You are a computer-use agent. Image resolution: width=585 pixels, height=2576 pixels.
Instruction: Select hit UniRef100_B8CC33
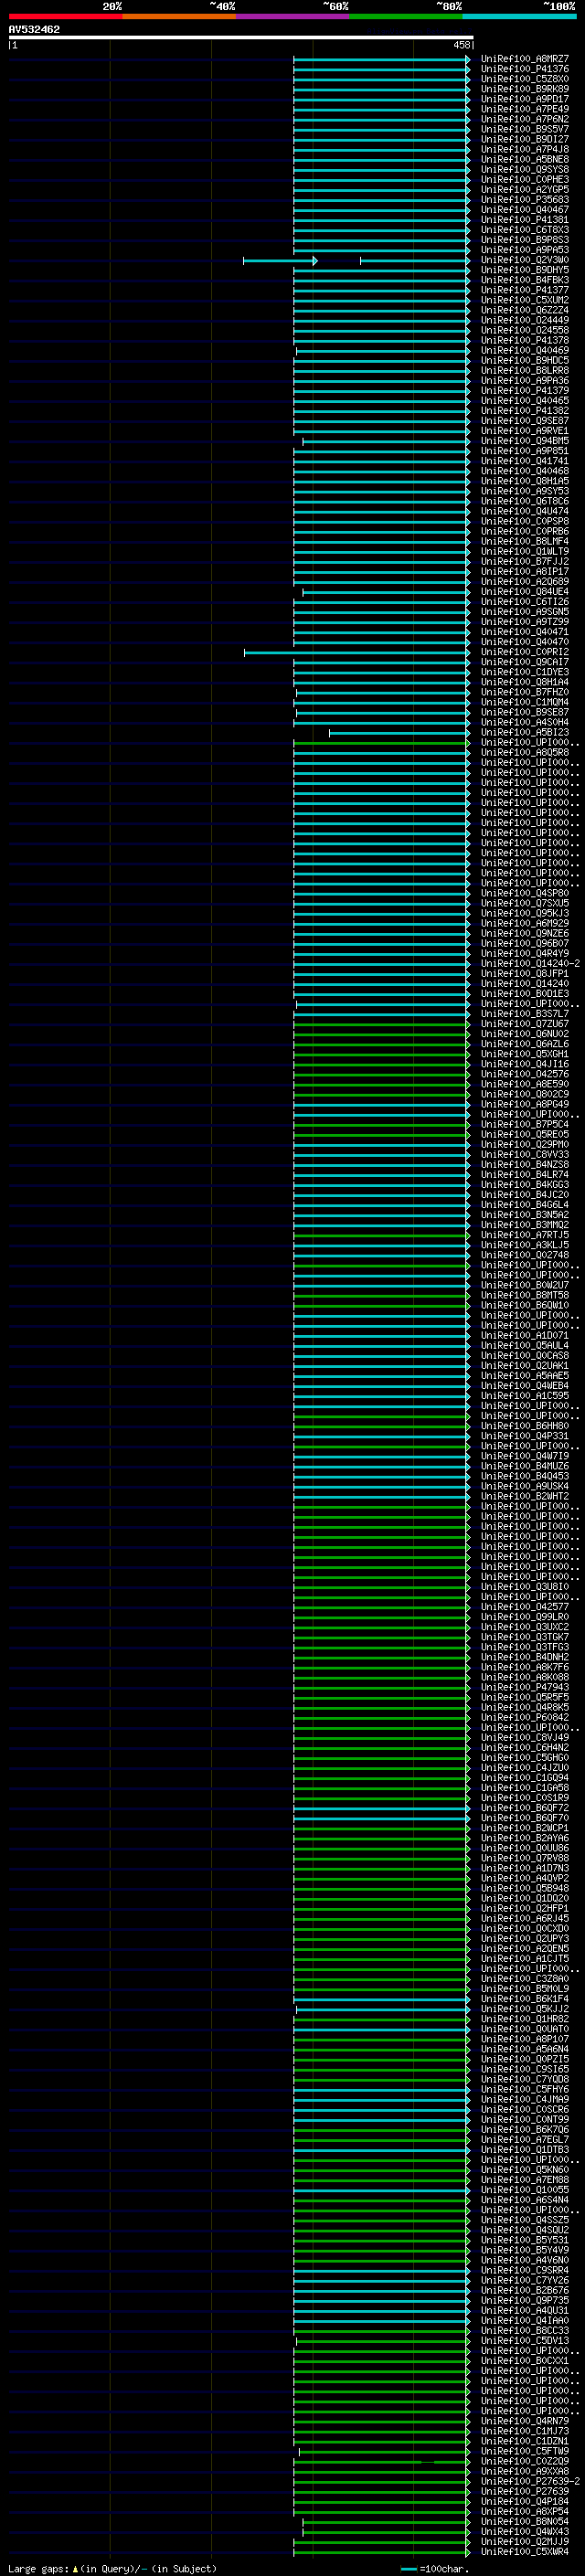524,2331
